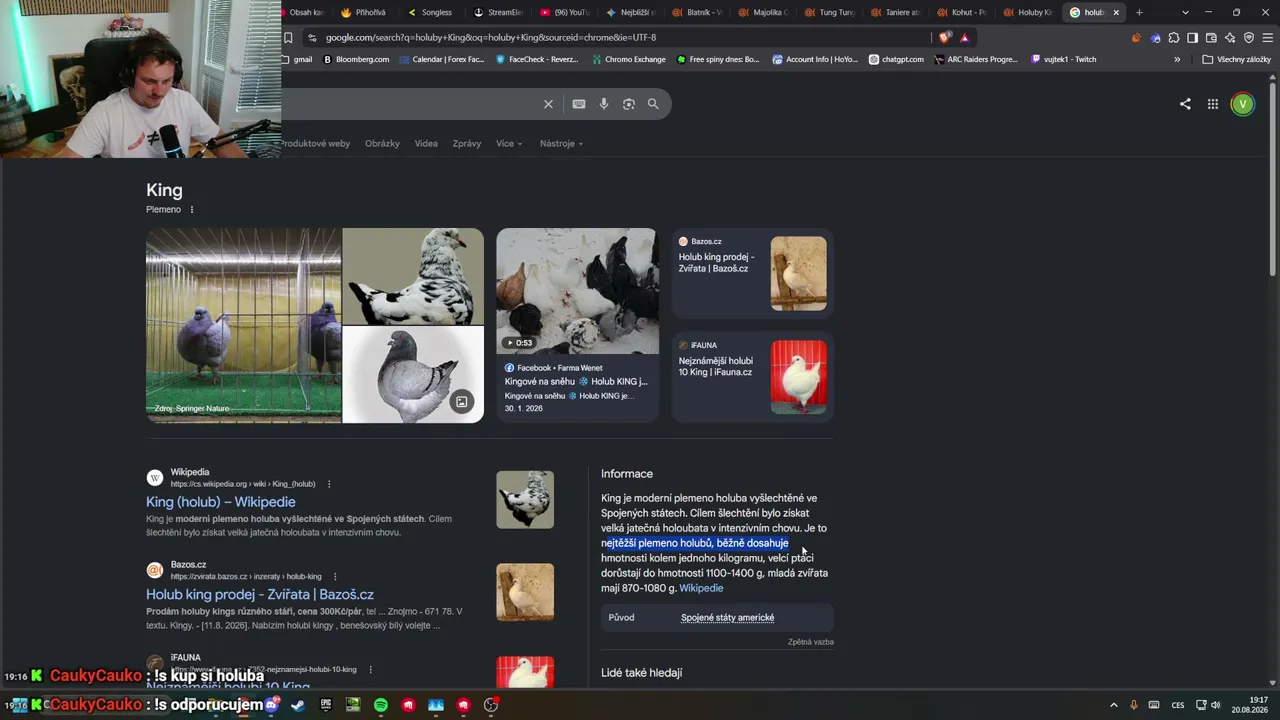Open the chatgpt.com bookmark
Screen dimensions: 1280x720
click(x=896, y=59)
